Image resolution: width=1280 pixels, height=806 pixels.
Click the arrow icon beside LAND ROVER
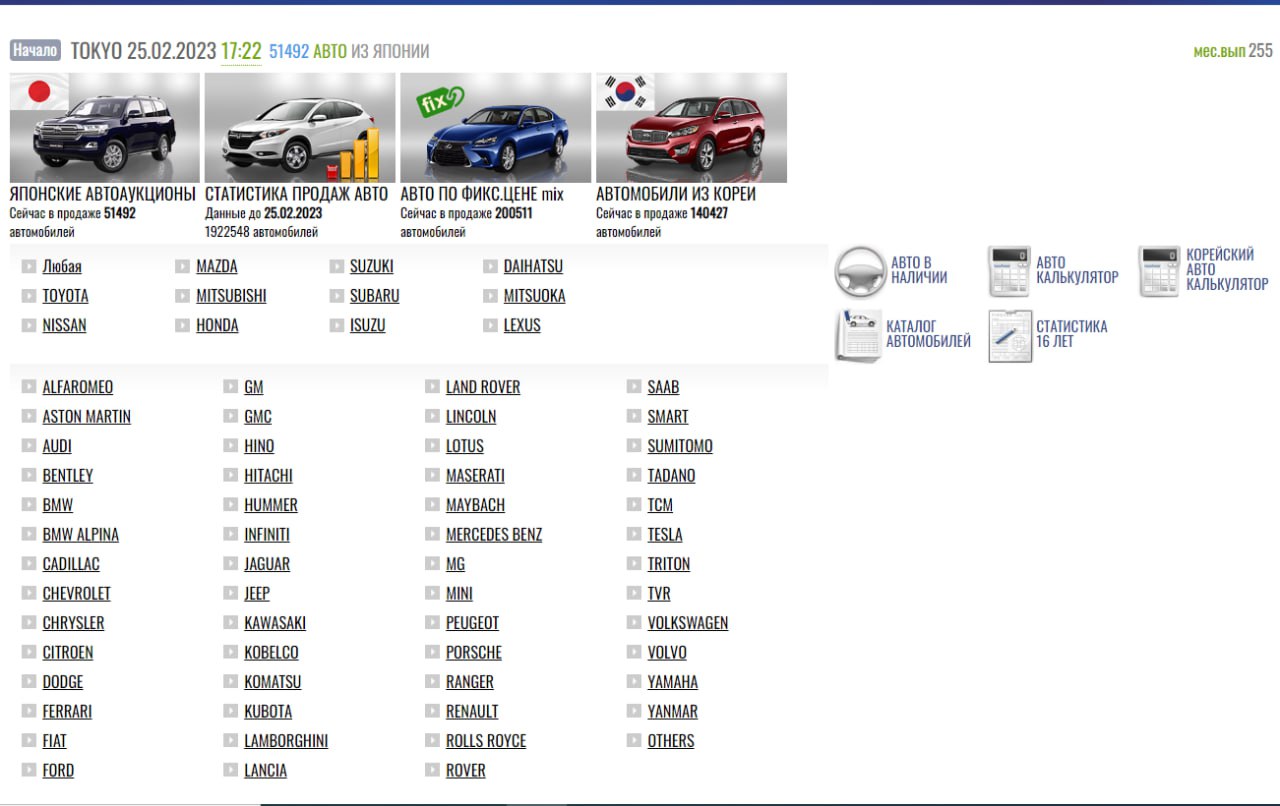[432, 387]
